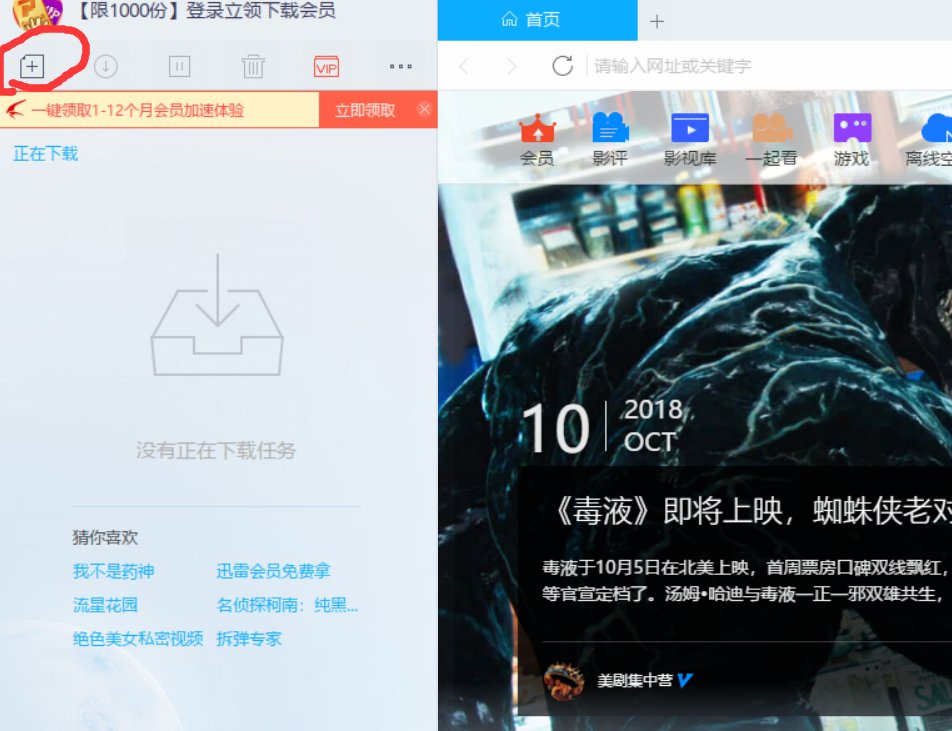Image resolution: width=952 pixels, height=731 pixels.
Task: Open the 影评 movie reviews section
Action: pyautogui.click(x=612, y=140)
